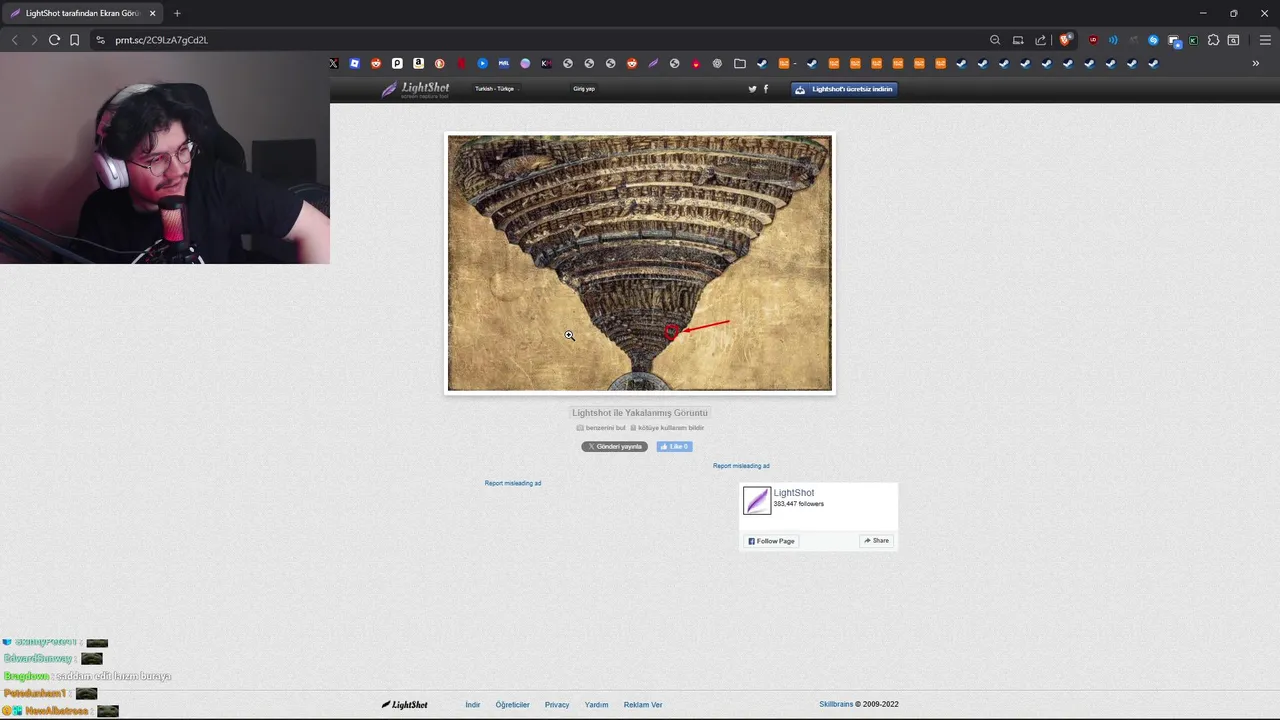
Task: Open the uBlock Origin extension
Action: 1093,40
